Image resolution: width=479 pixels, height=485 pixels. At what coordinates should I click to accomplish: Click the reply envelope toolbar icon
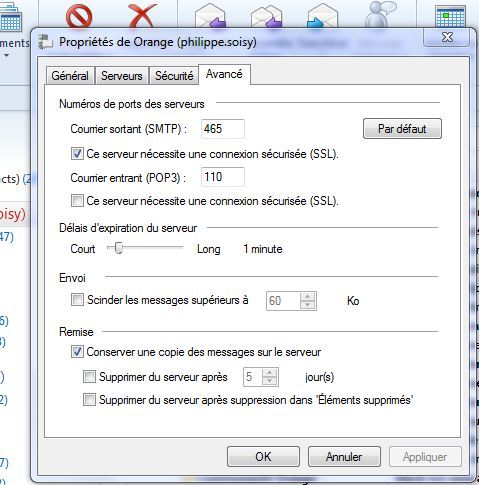(211, 16)
